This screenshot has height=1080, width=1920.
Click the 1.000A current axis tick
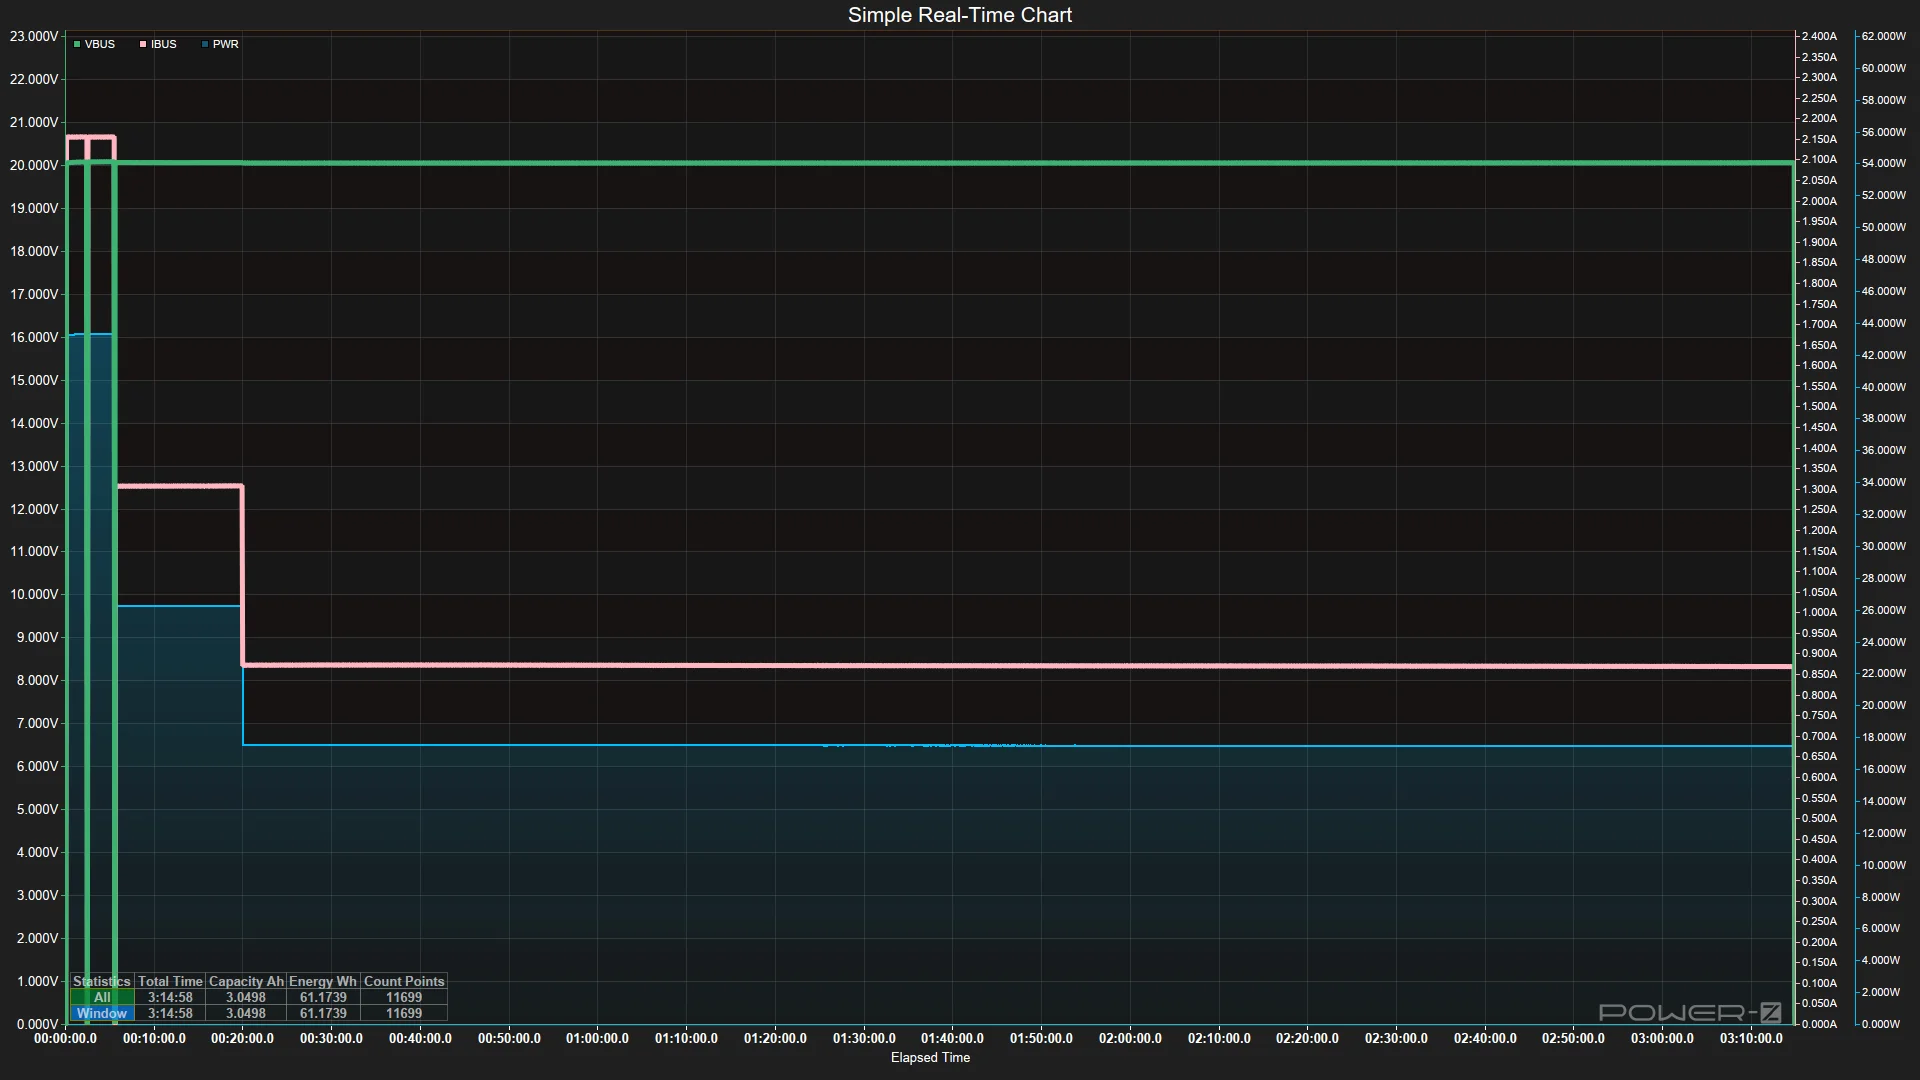tap(1819, 612)
